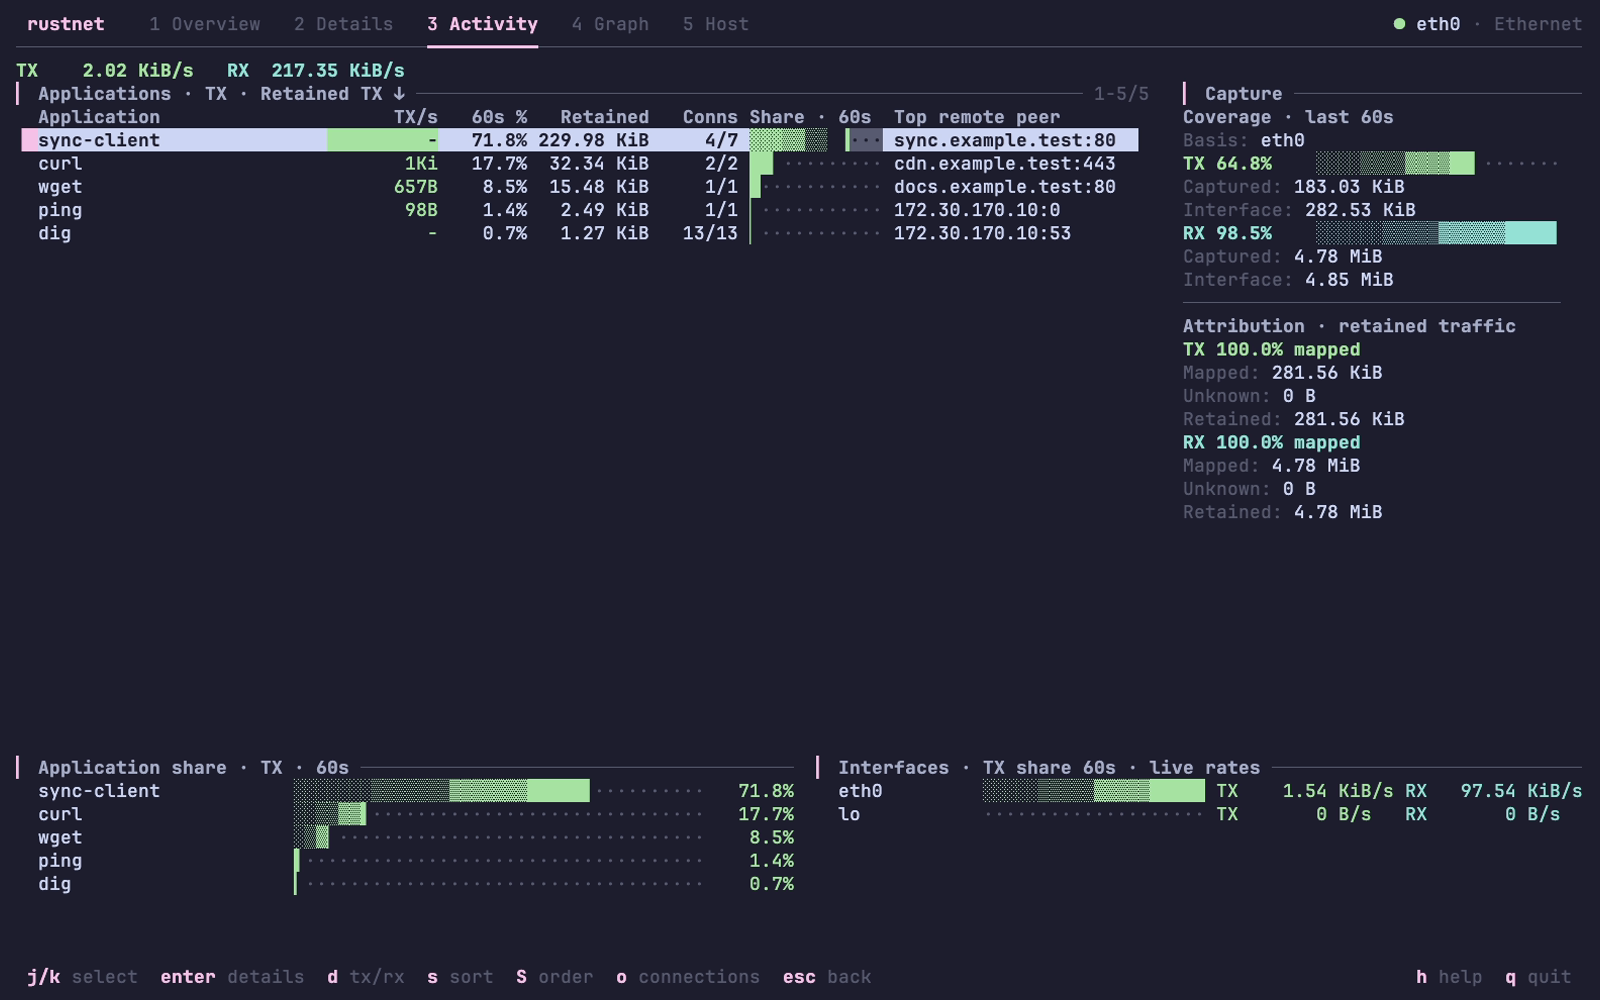
Task: Click eth0 in the Interfaces panel
Action: (860, 791)
